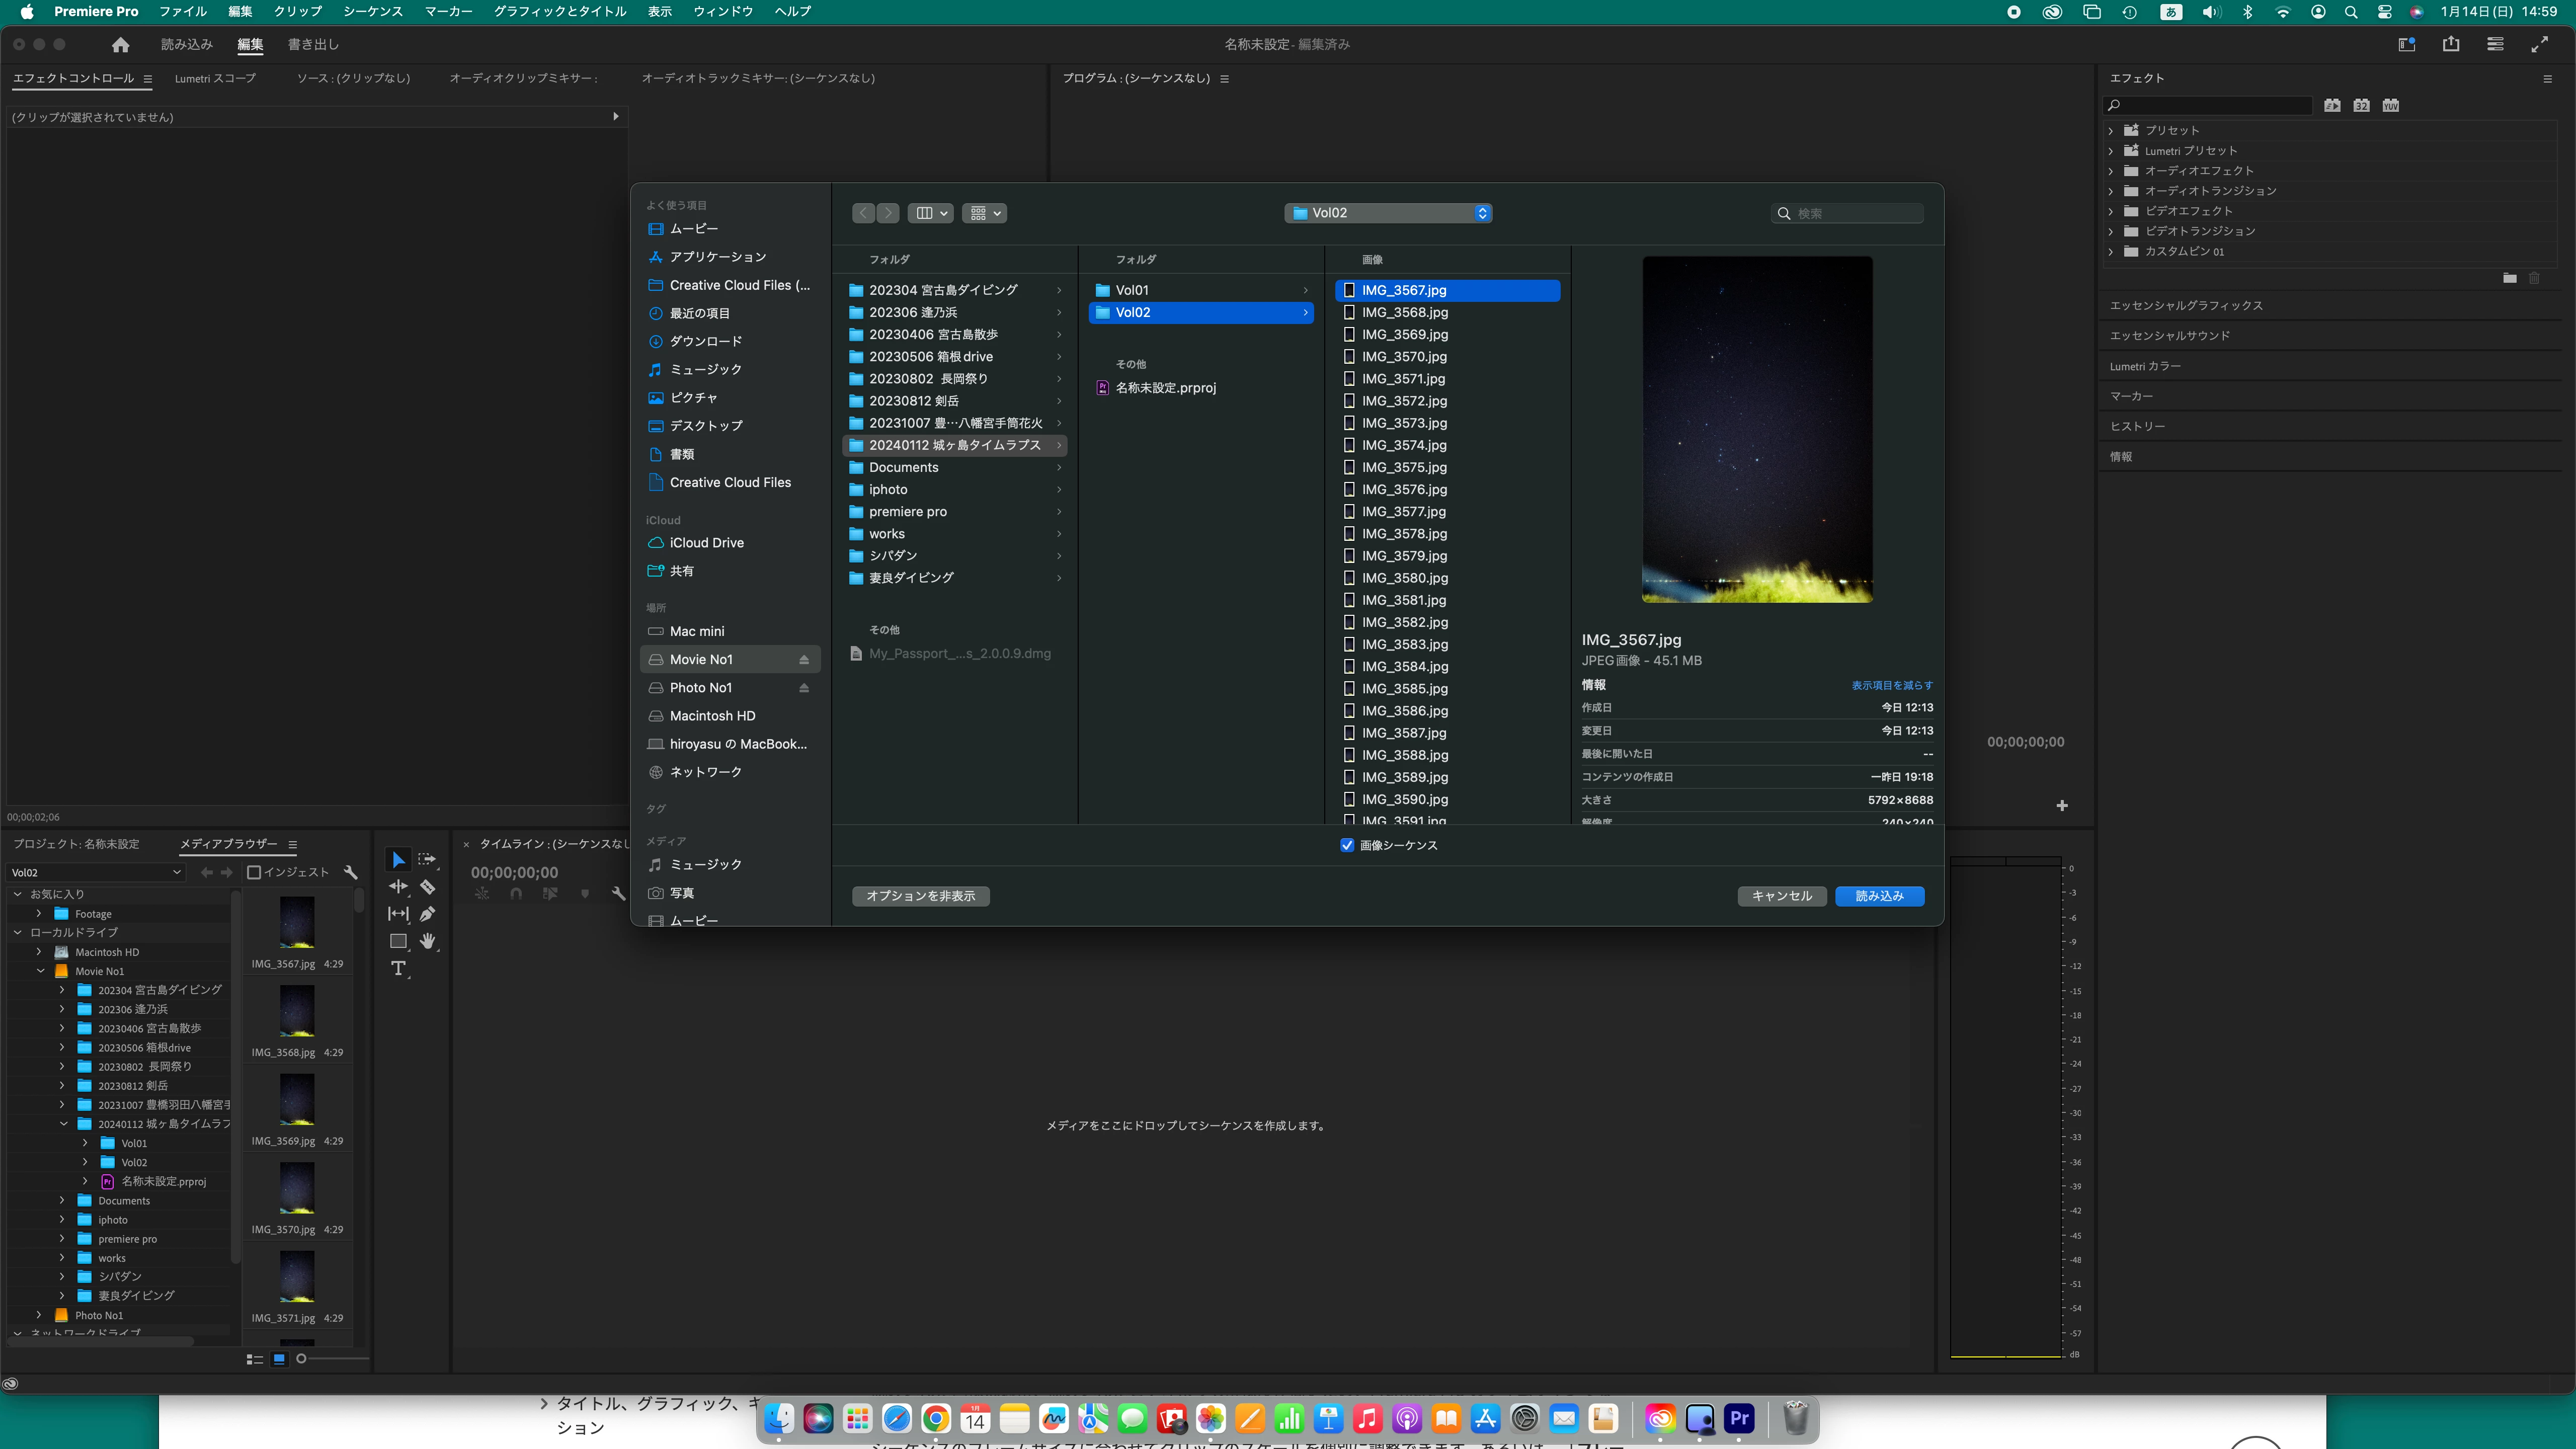Open the Vol02 path dropdown in dialog

[x=1388, y=213]
